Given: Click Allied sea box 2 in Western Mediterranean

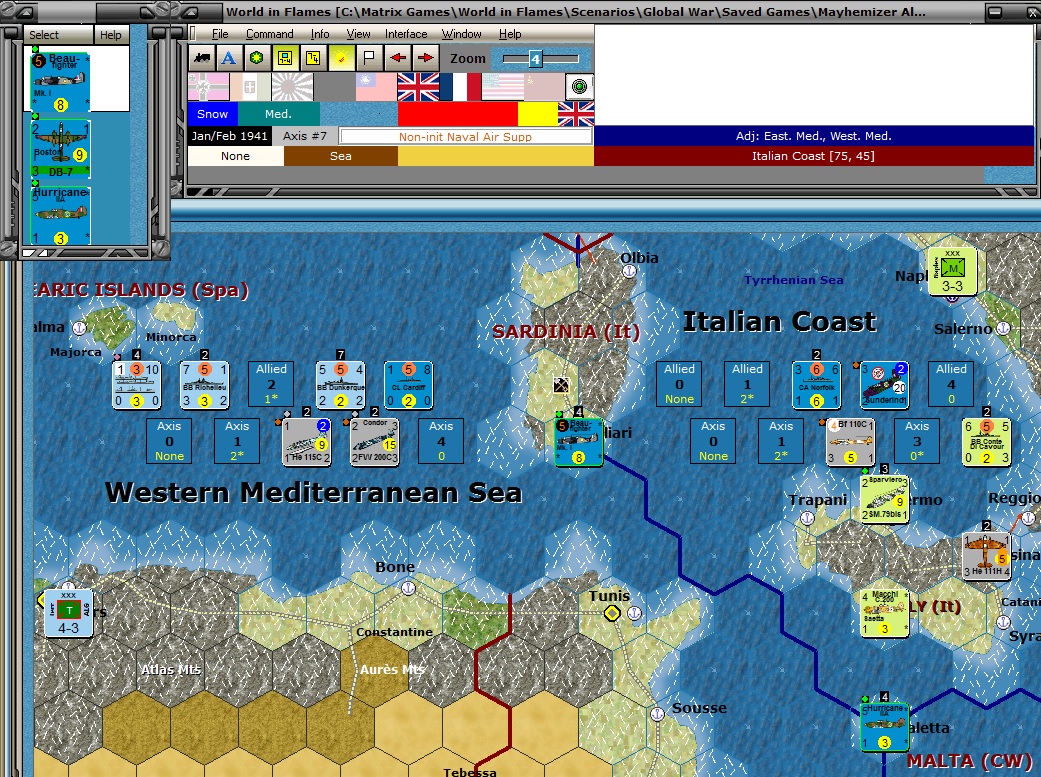Looking at the screenshot, I should point(272,385).
